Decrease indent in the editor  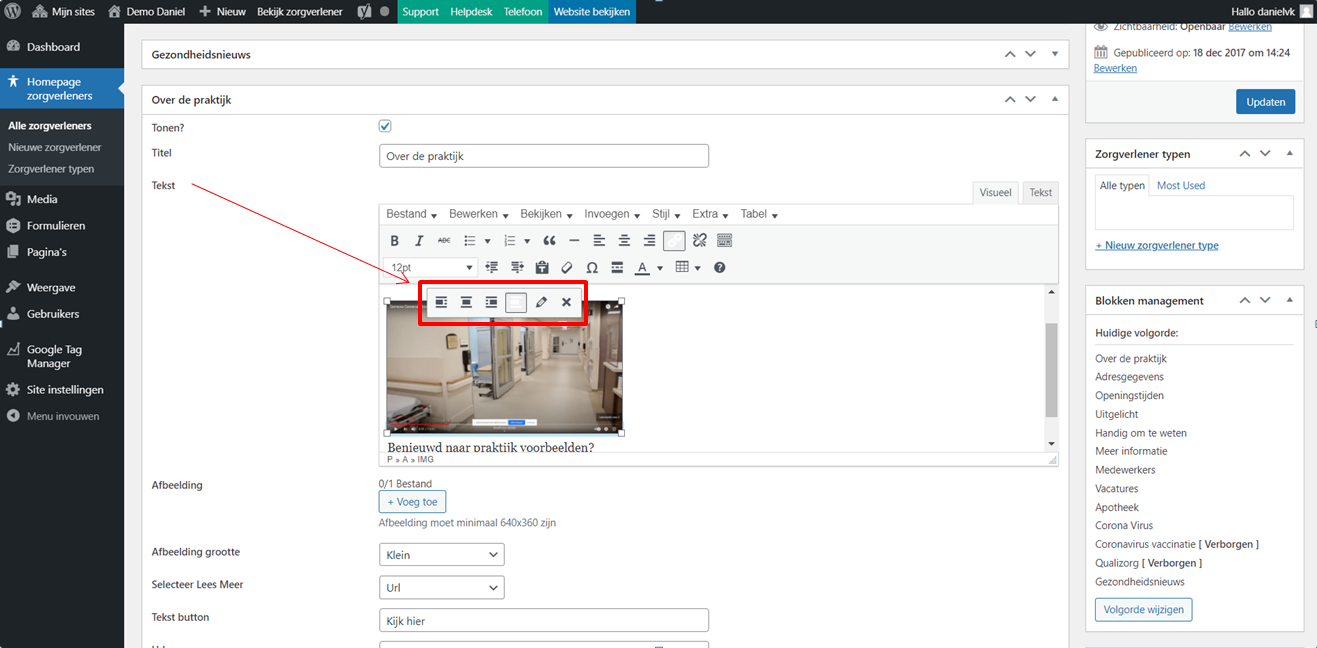pos(492,268)
